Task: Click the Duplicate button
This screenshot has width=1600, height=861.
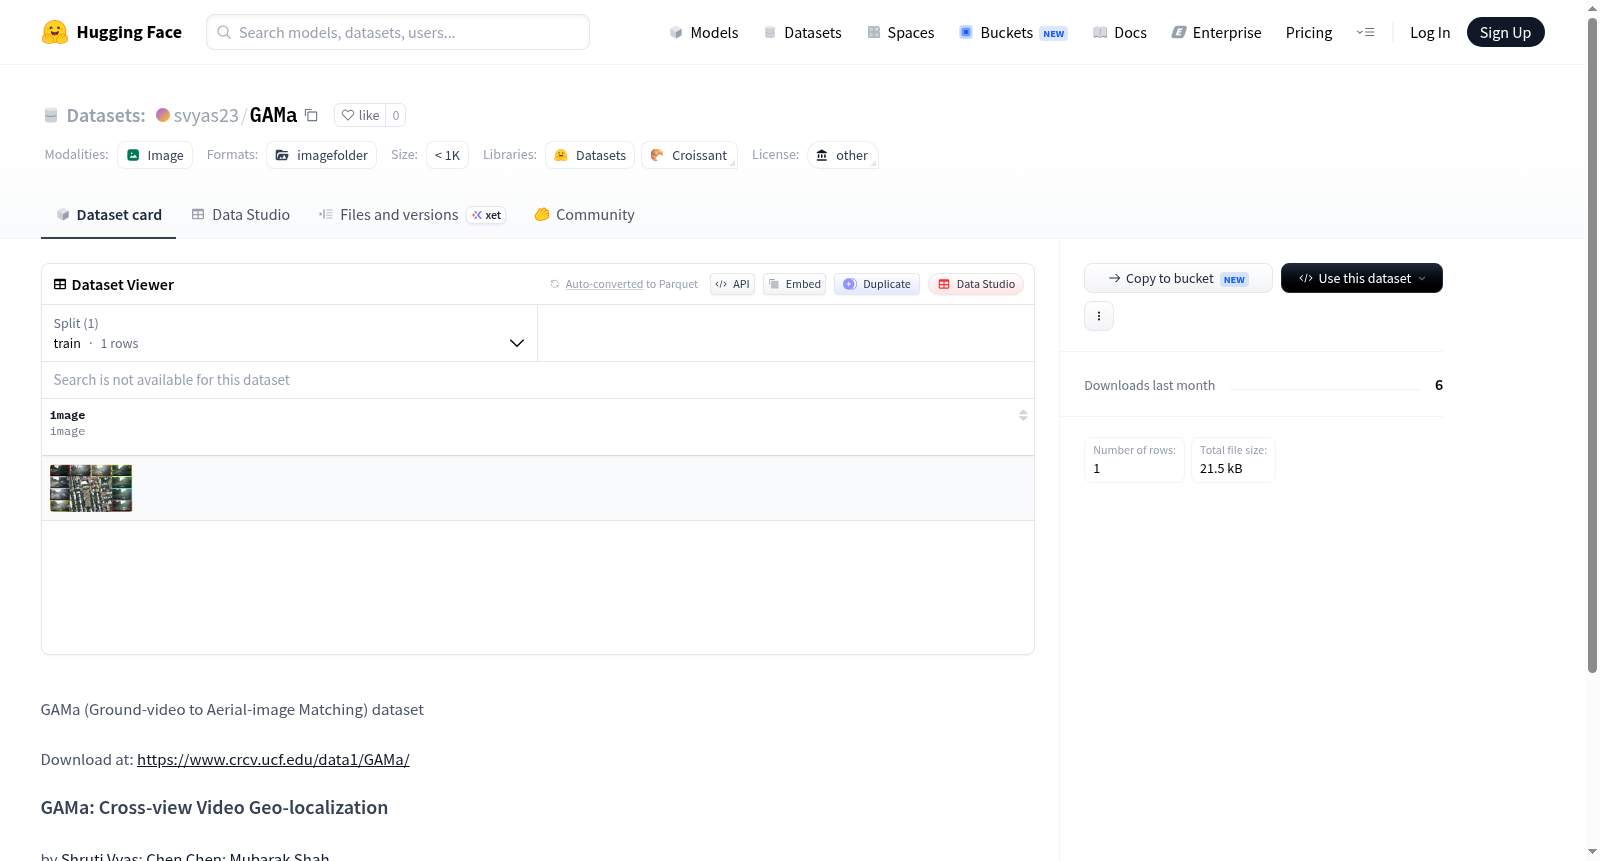Action: click(877, 284)
